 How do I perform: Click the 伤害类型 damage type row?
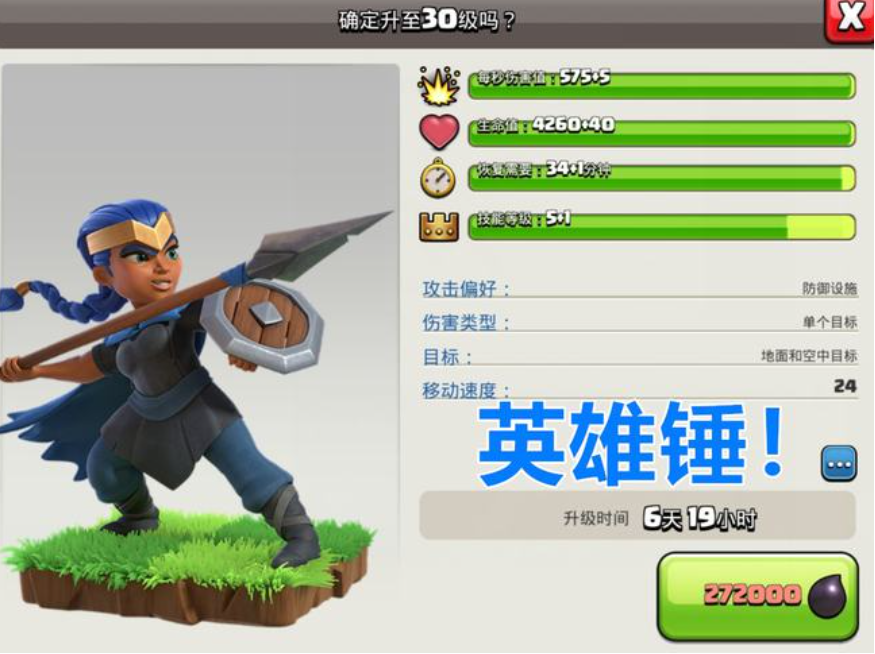(640, 322)
